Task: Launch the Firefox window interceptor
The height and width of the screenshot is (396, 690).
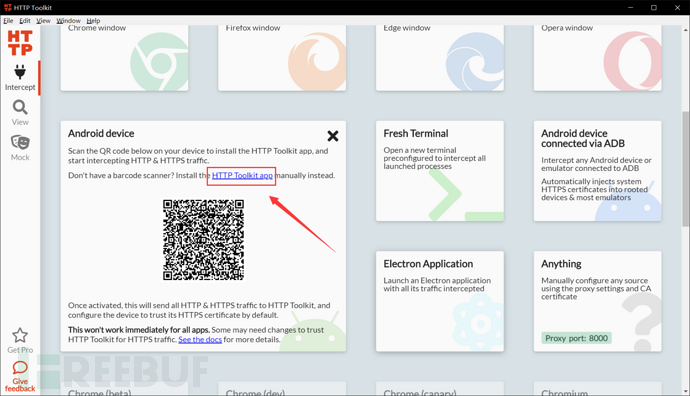Action: tap(282, 58)
